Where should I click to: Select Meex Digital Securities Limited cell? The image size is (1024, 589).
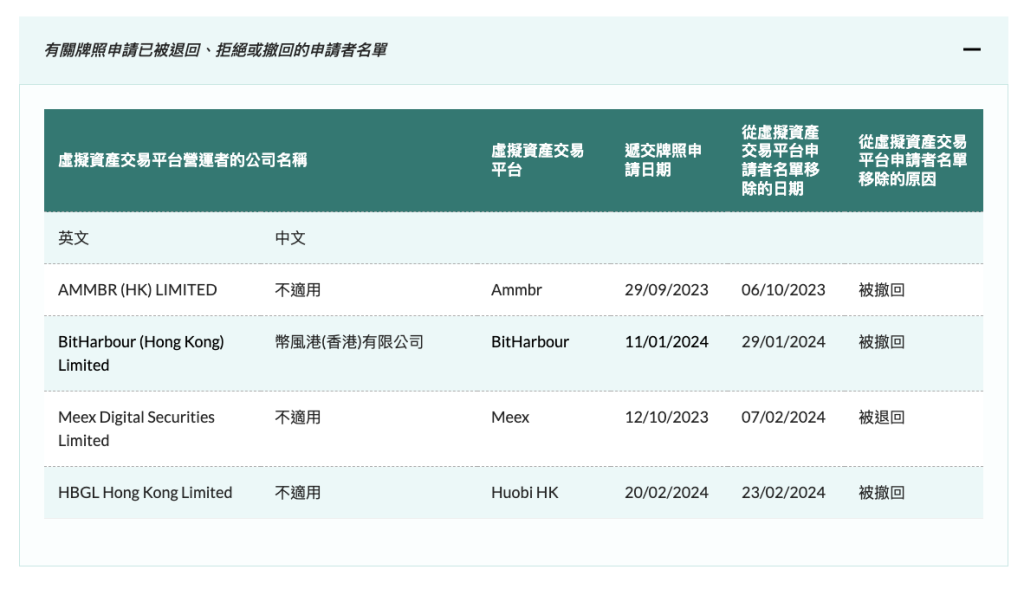point(136,429)
